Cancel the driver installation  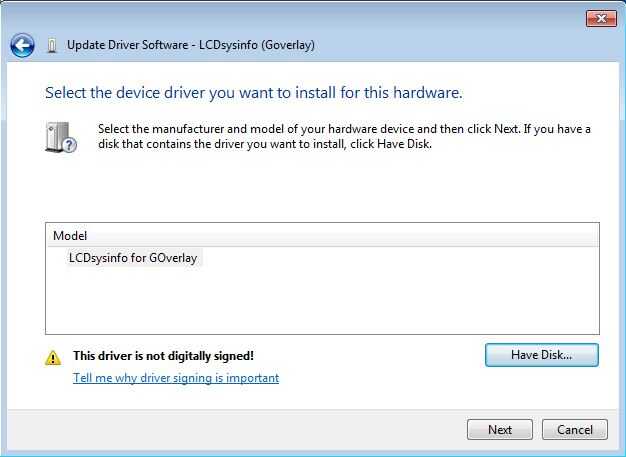[574, 430]
